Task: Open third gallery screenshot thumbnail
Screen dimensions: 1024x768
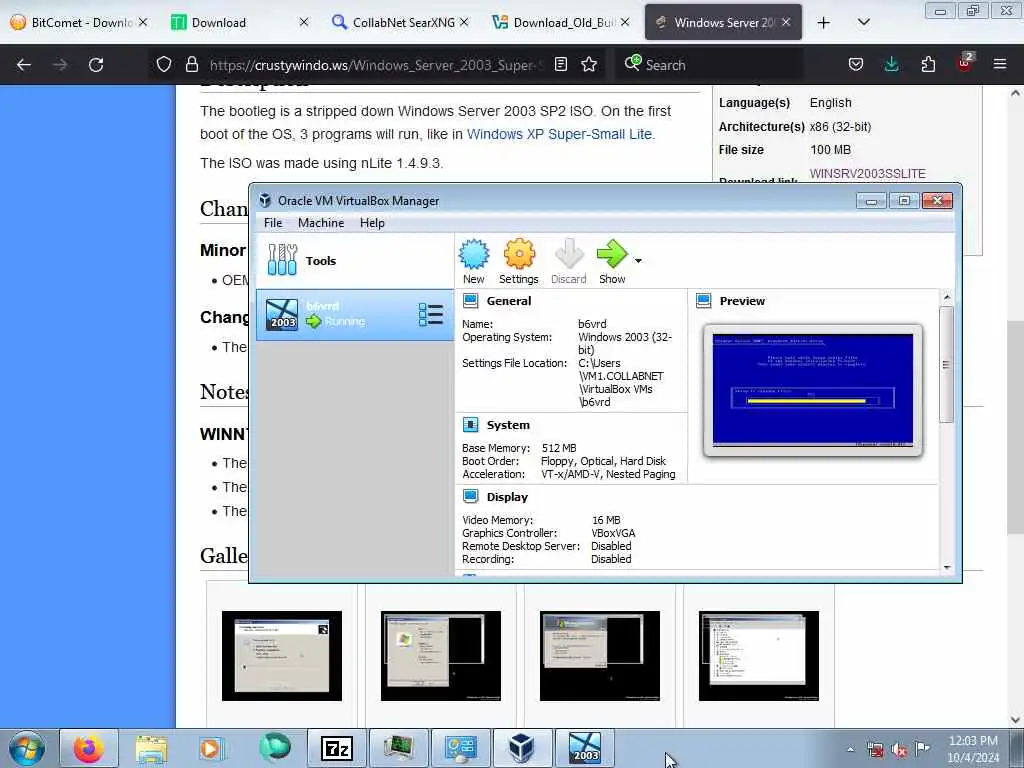Action: (x=600, y=656)
